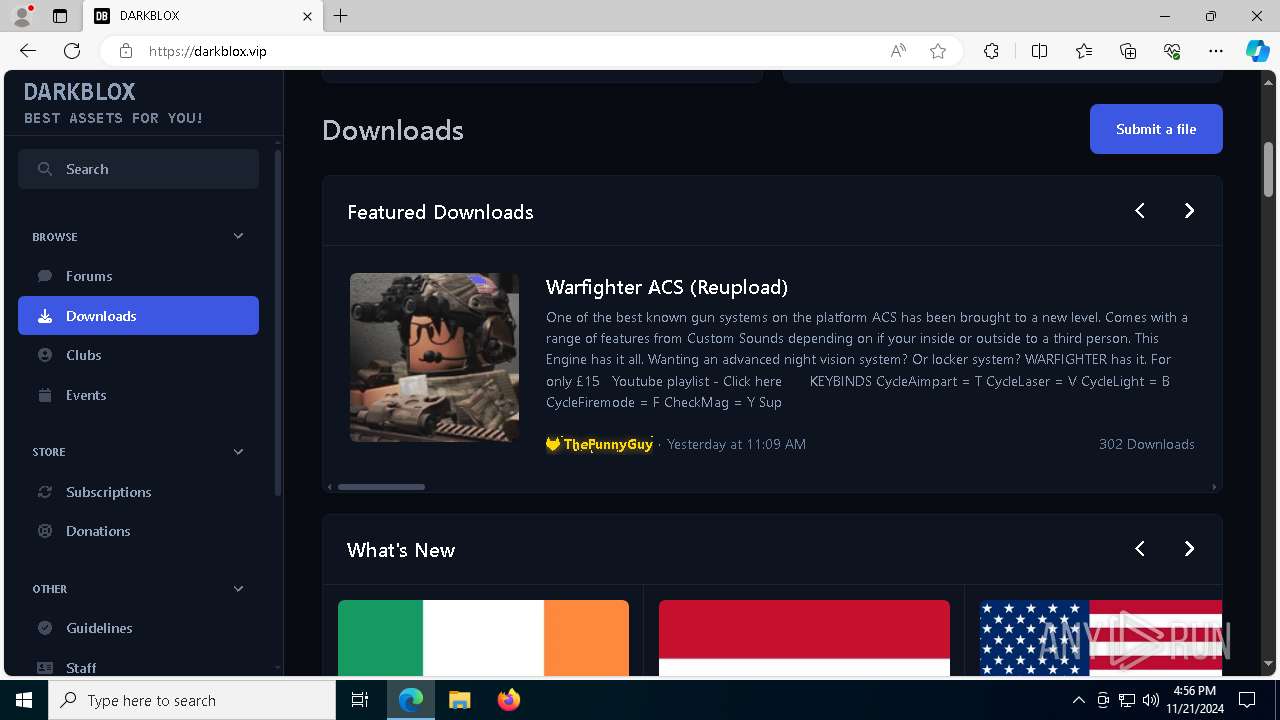The width and height of the screenshot is (1280, 720).
Task: Open the Irish flag download thumbnail
Action: pyautogui.click(x=483, y=638)
